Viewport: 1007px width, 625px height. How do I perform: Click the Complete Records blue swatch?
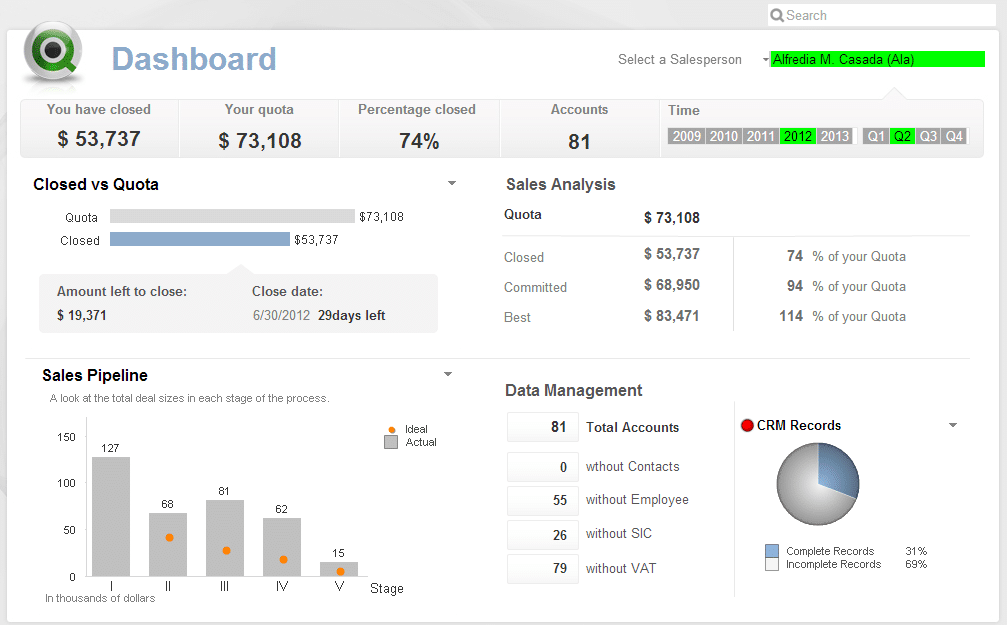tap(771, 551)
